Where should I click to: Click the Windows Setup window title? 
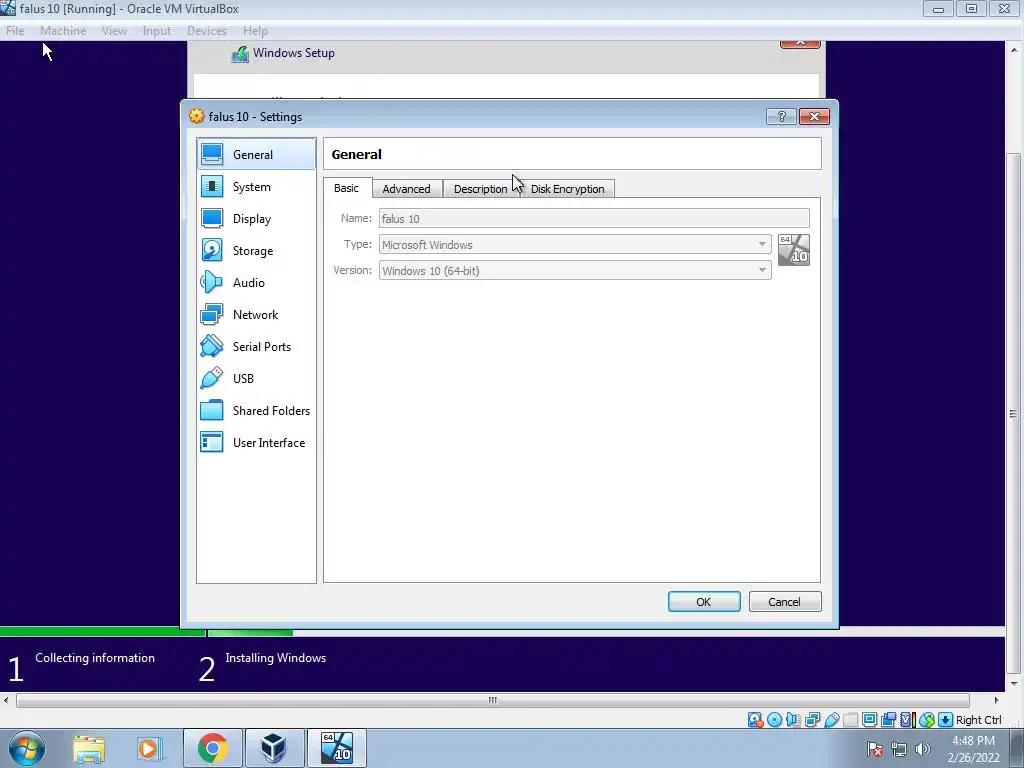294,53
